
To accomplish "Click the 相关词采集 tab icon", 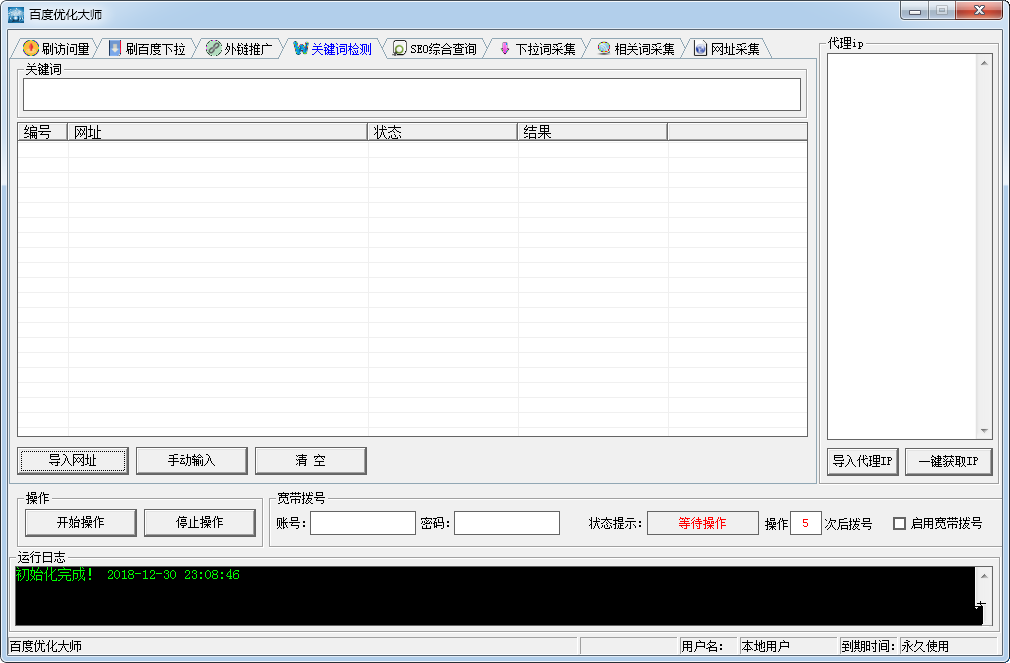I will [604, 48].
